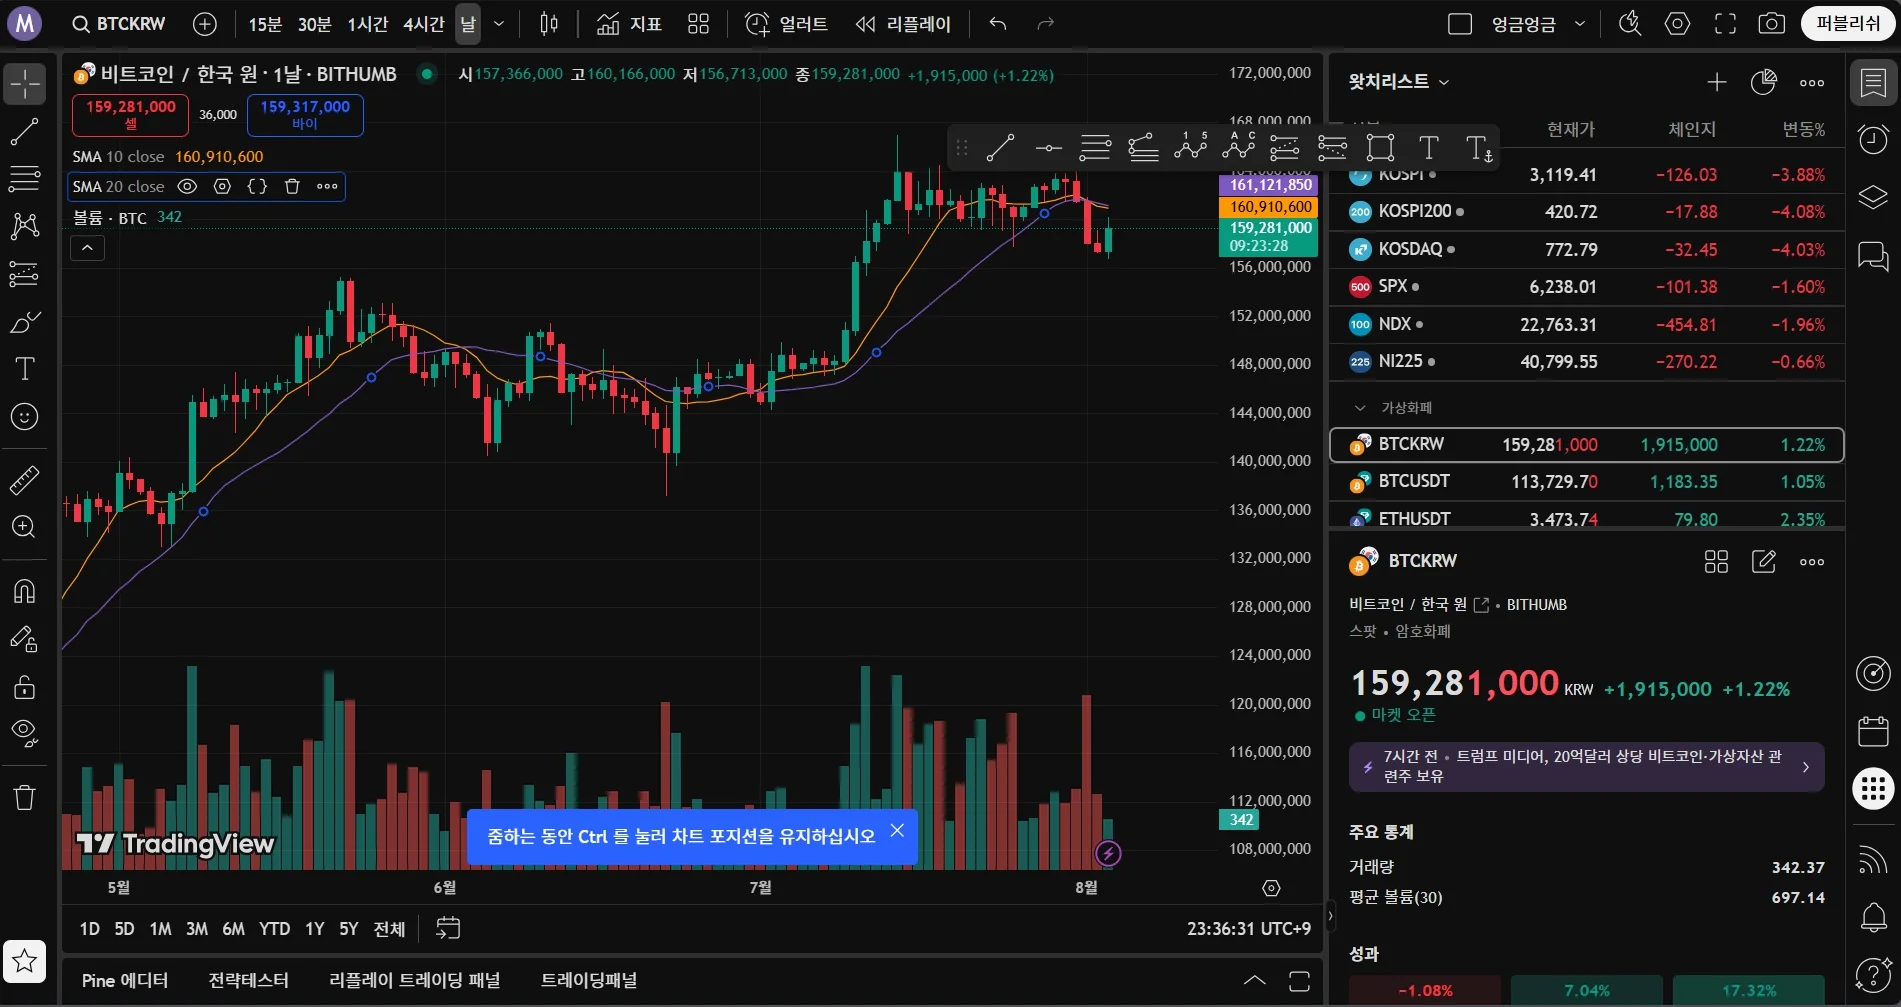Select the crosshair cursor tool
Screen dimensions: 1901x1007
click(x=25, y=84)
